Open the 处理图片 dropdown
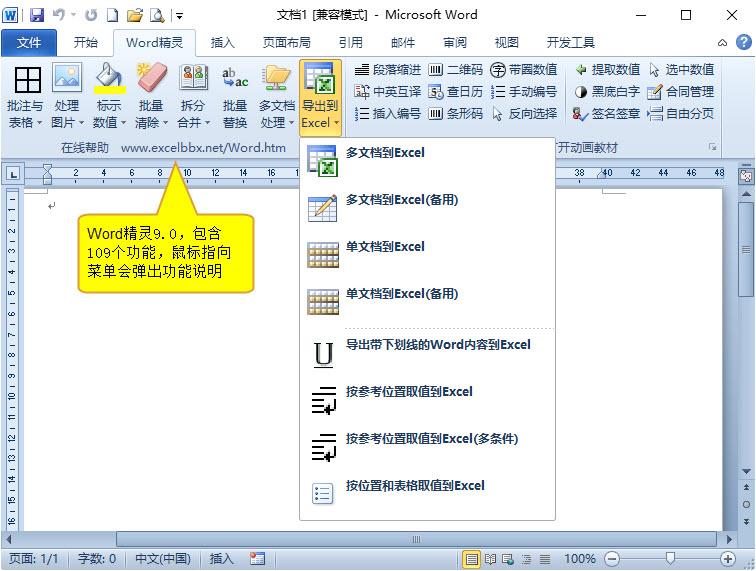 pyautogui.click(x=67, y=97)
